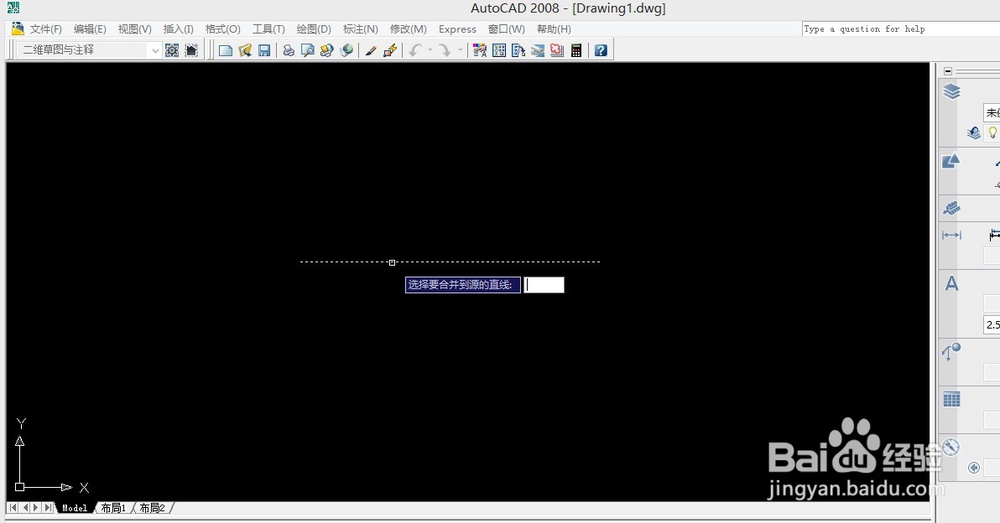Go to next layout tab arrow

pos(36,508)
